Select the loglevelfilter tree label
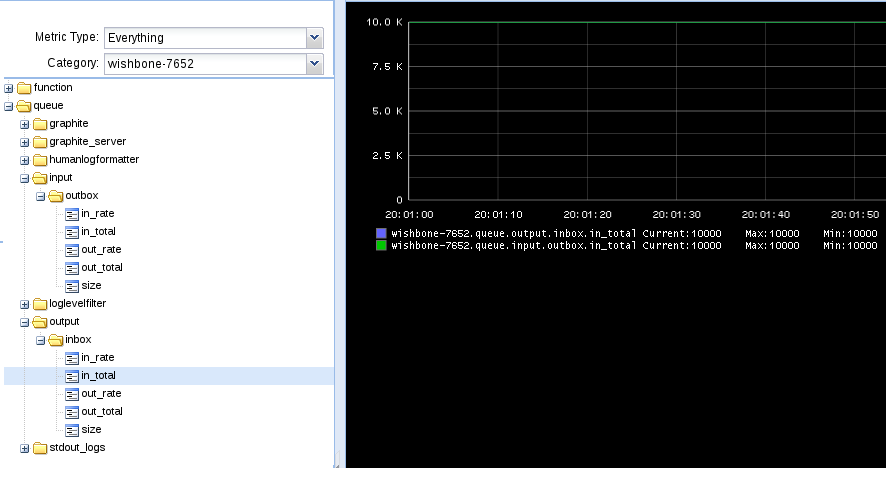Image resolution: width=893 pixels, height=478 pixels. [77, 304]
